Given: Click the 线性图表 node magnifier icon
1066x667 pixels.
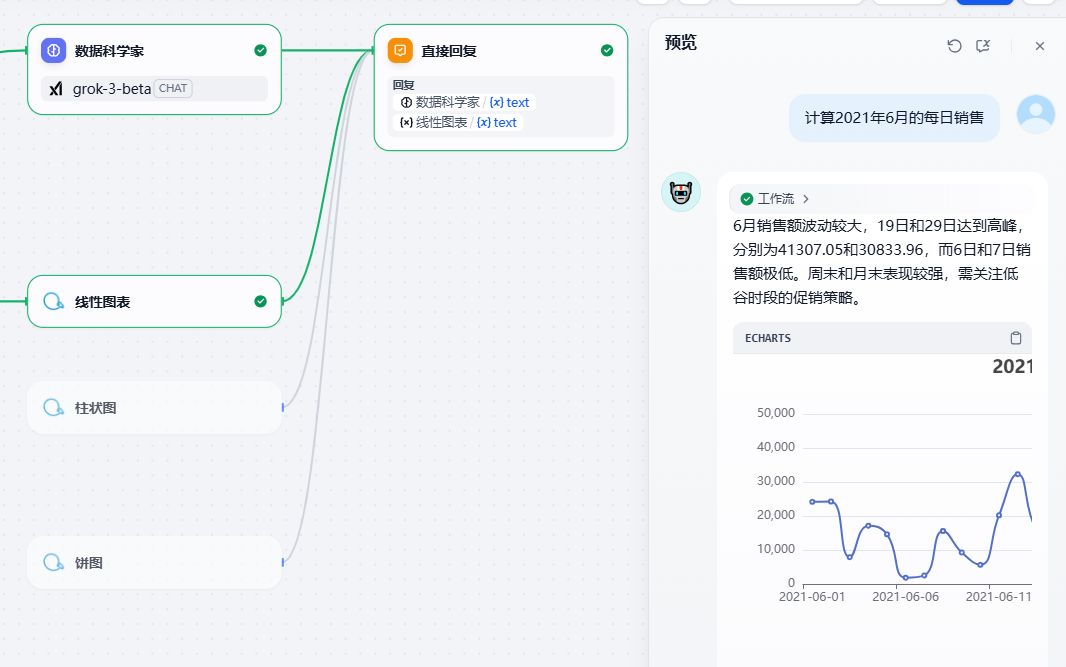Looking at the screenshot, I should (54, 301).
